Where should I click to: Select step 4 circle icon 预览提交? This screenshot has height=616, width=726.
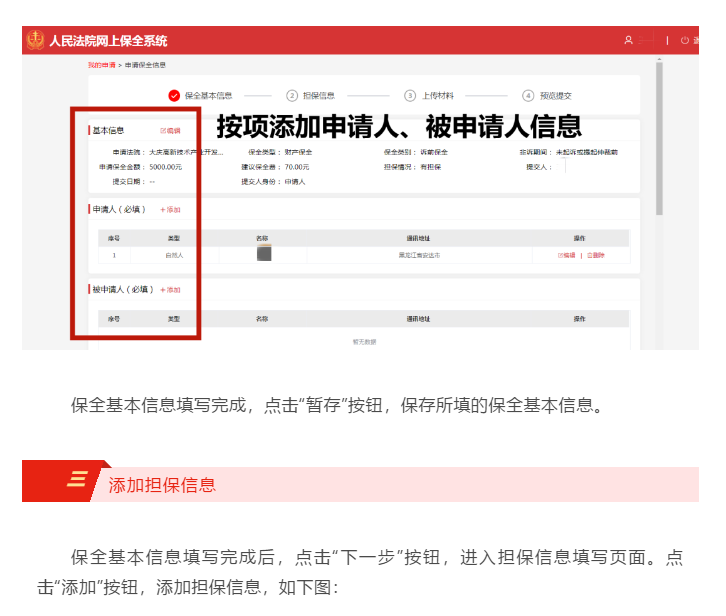528,96
